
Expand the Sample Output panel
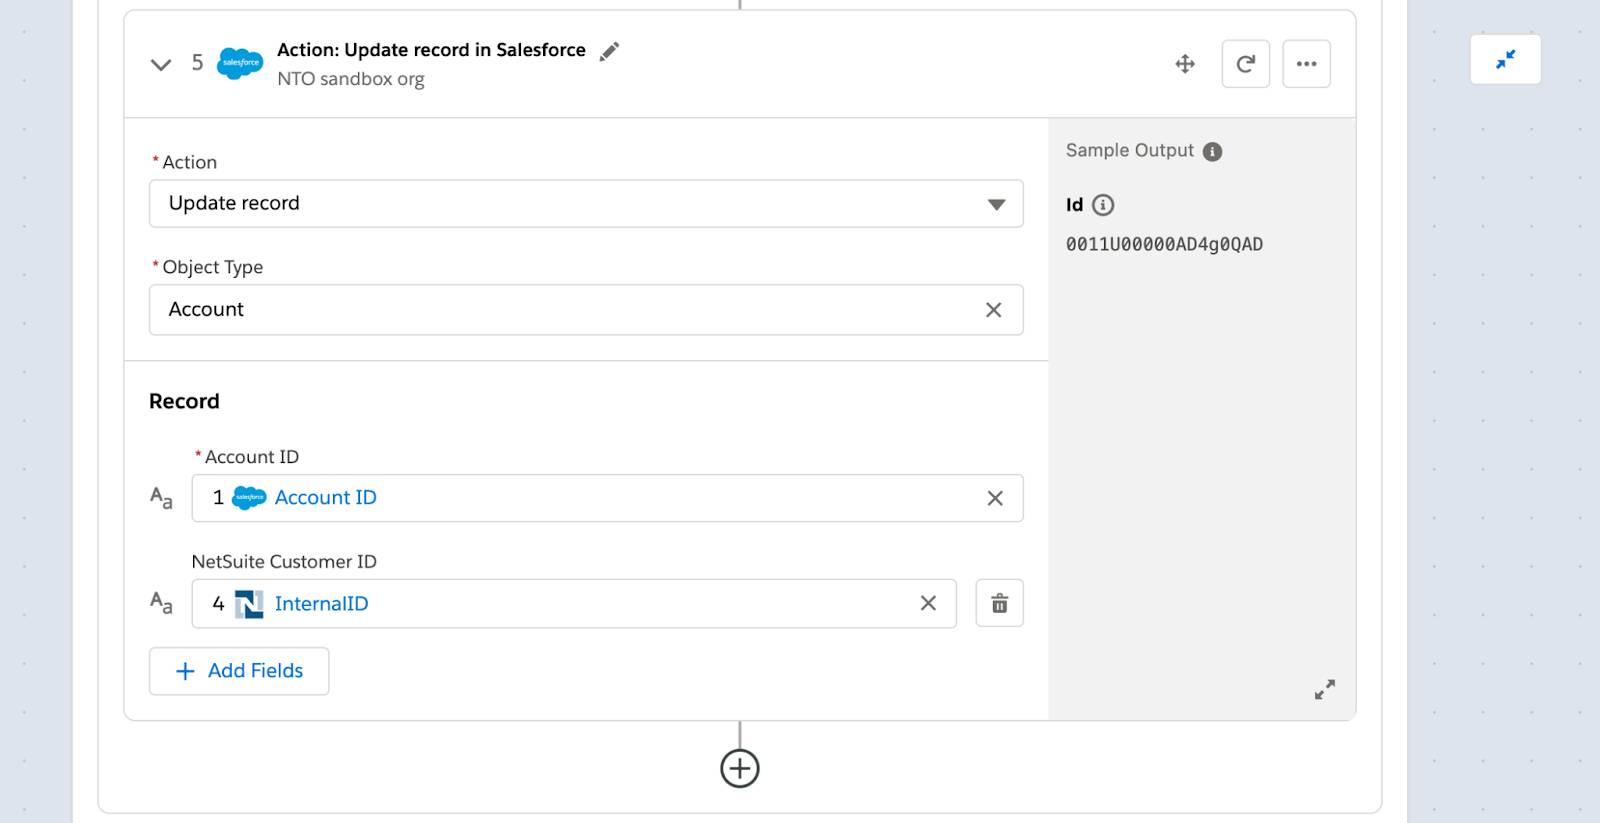1325,689
